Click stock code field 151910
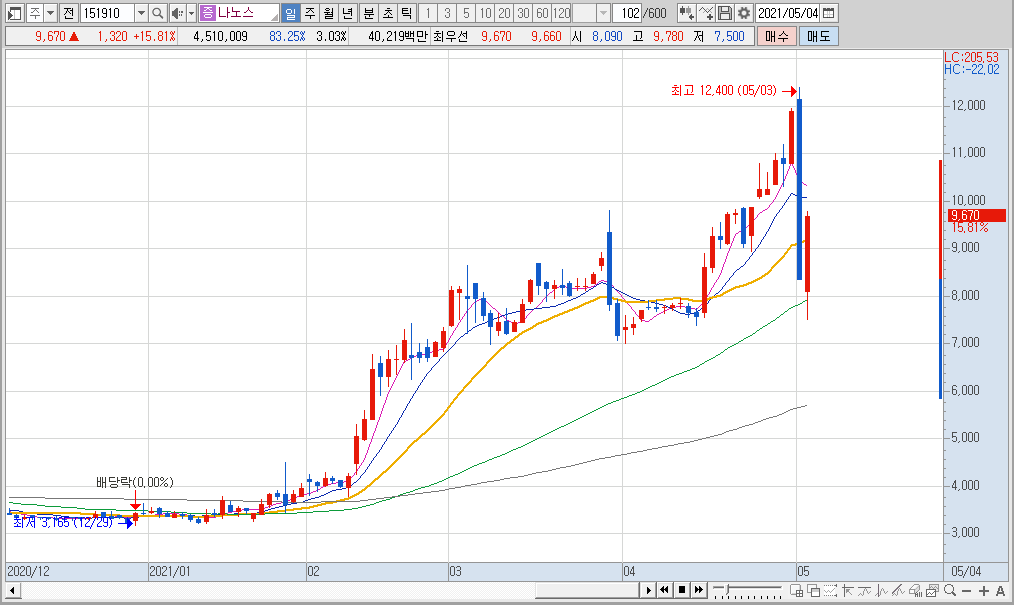 [107, 13]
